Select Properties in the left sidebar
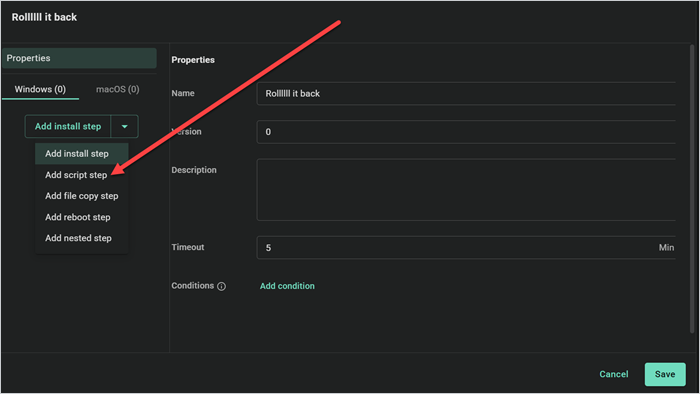 [x=79, y=58]
